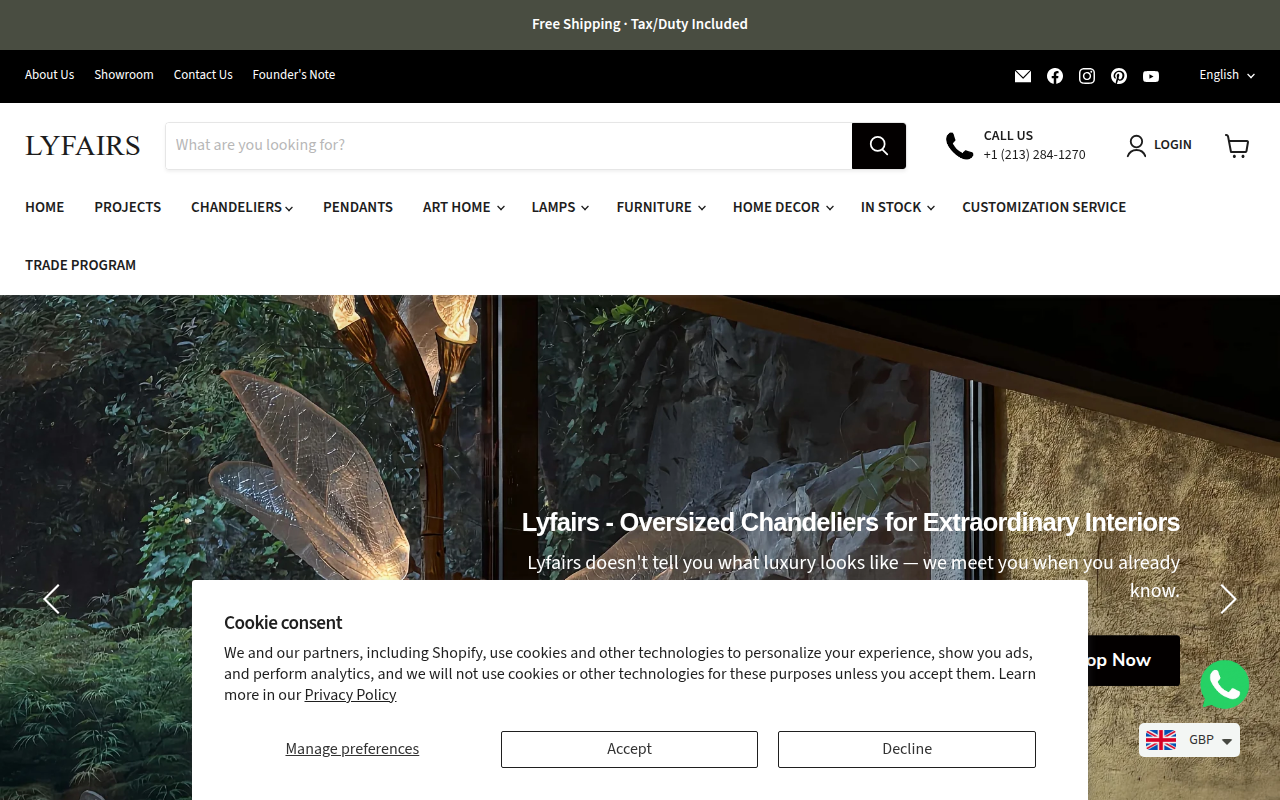This screenshot has width=1280, height=800.
Task: Click the login user icon
Action: click(x=1136, y=146)
